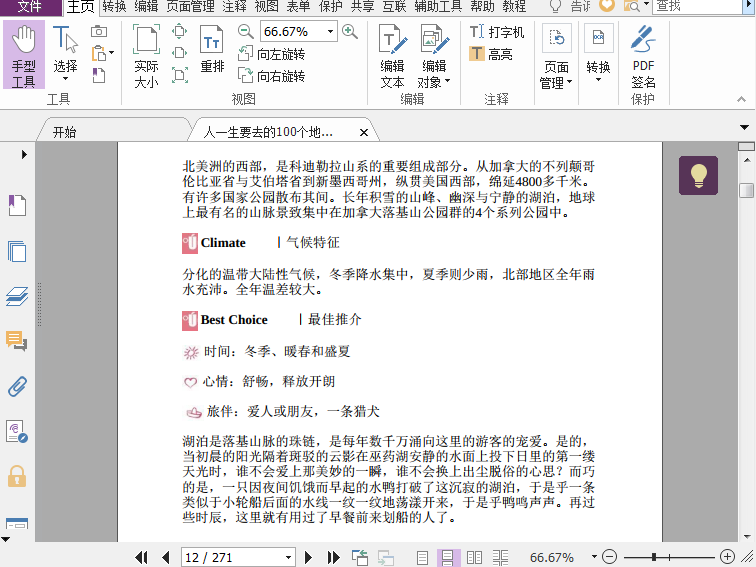Open Edit Object (编辑对象) tool

point(434,56)
